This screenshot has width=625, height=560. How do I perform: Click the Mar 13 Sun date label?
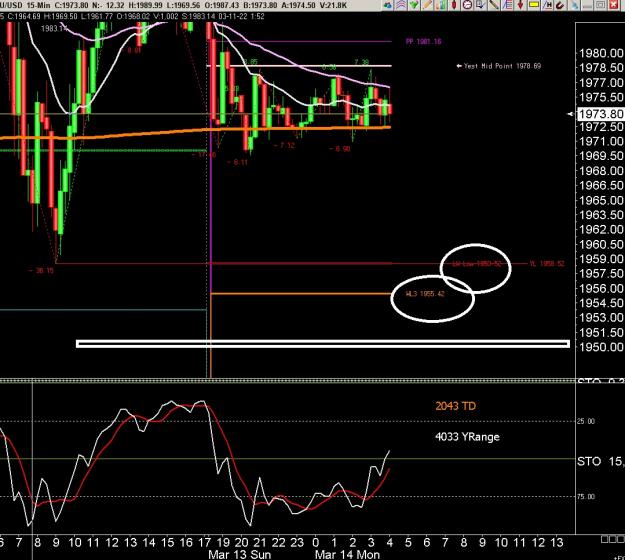240,554
